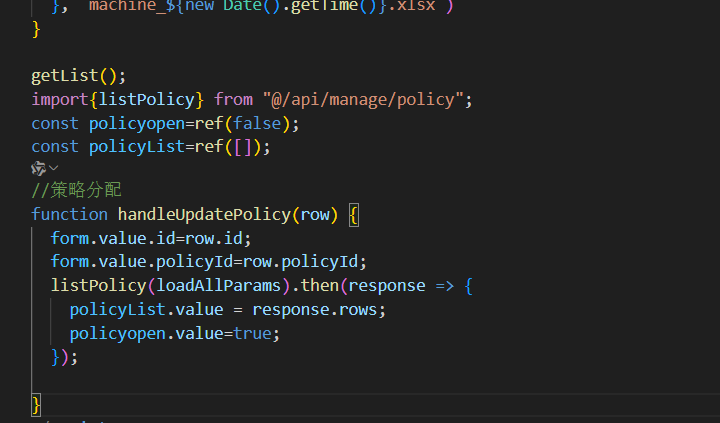720x423 pixels.
Task: Click the policyopen variable in its const declaration
Action: 137,124
